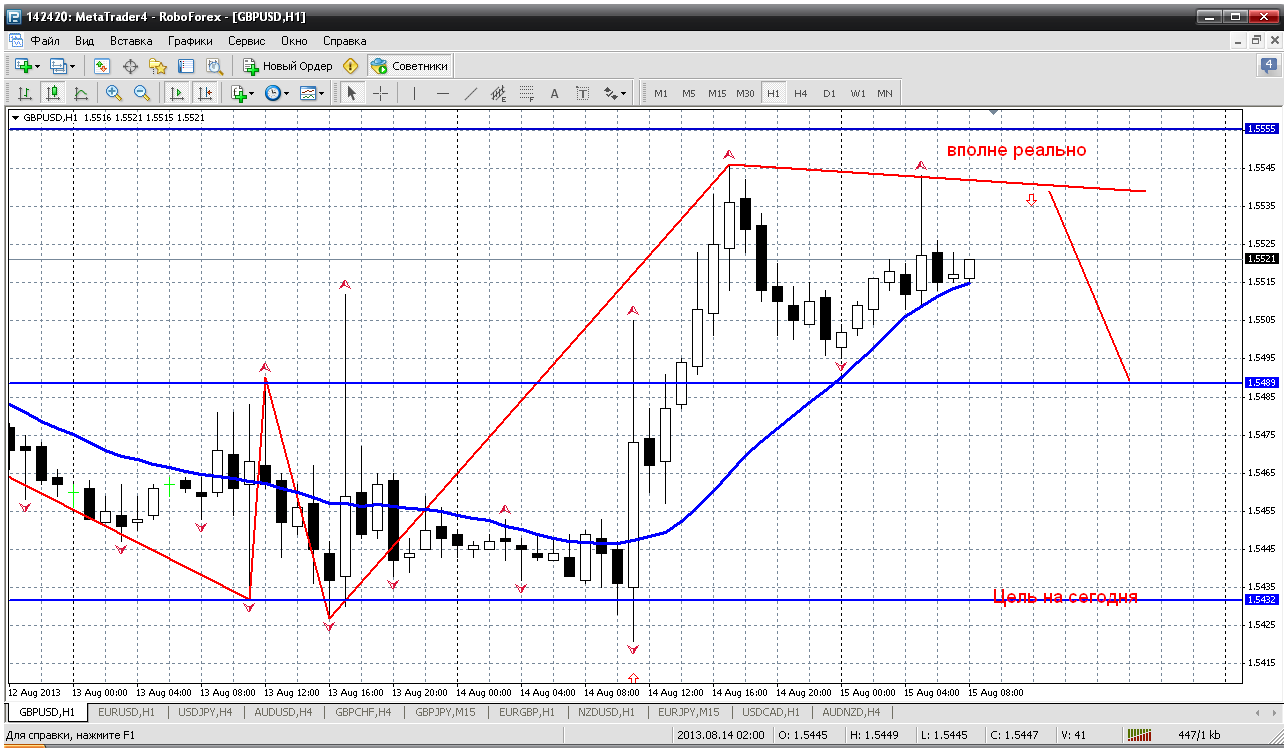Open the chart profiles menu
This screenshot has width=1288, height=748.
coord(58,66)
